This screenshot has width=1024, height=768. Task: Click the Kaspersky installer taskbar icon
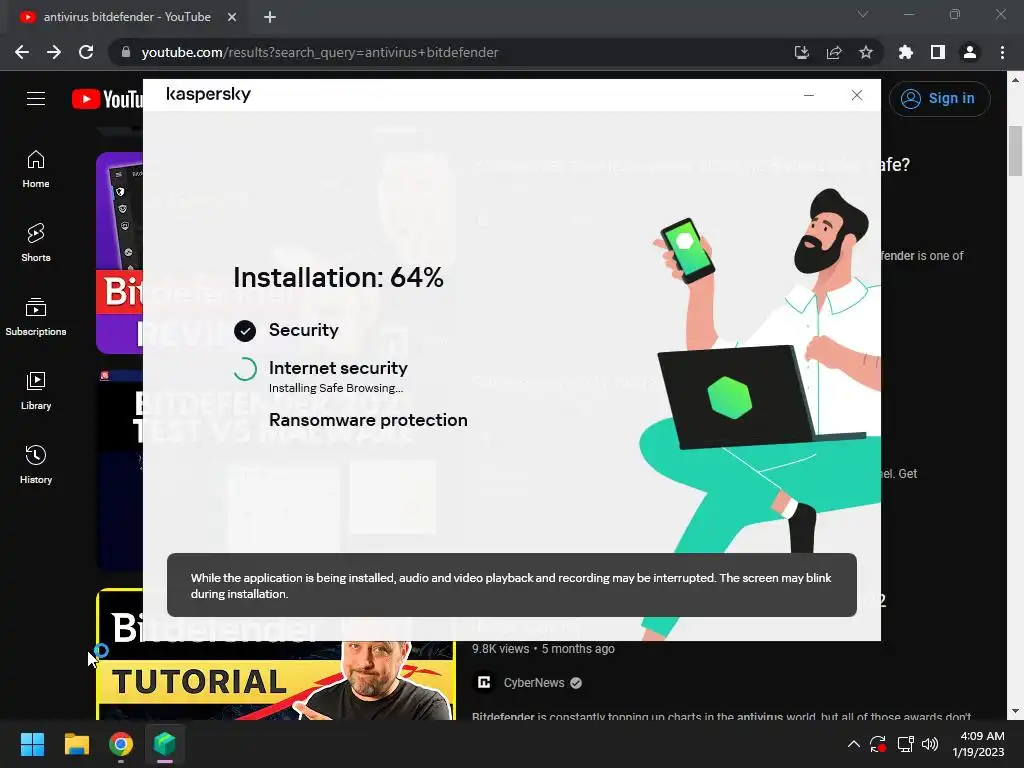pos(165,744)
